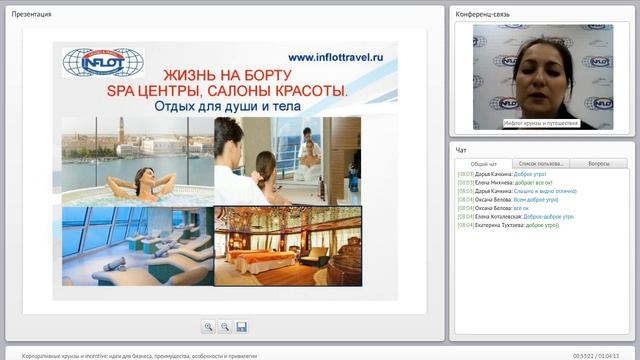Viewport: 640px width, 360px height.
Task: Click the wooden massage room photo
Action: 288,246
